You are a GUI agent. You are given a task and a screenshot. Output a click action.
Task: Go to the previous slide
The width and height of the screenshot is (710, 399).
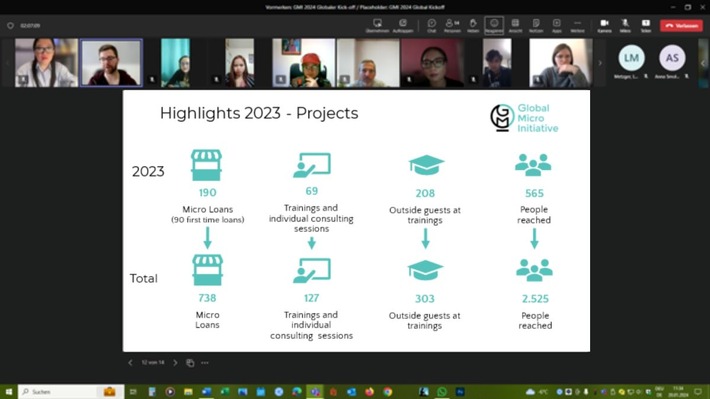click(130, 363)
